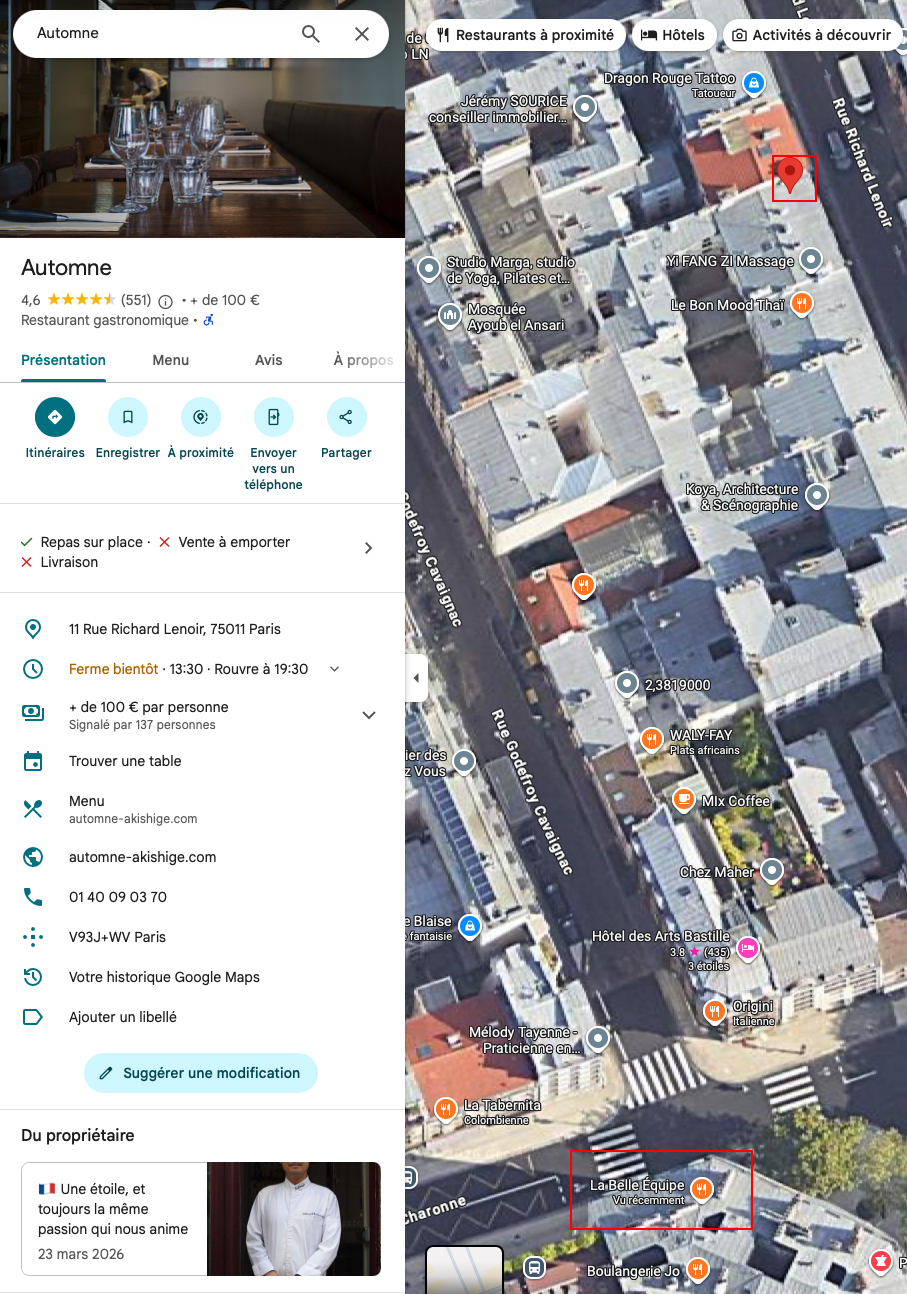Select the Koya Architecture & Scénographie marker
The height and width of the screenshot is (1294, 907).
pos(818,495)
